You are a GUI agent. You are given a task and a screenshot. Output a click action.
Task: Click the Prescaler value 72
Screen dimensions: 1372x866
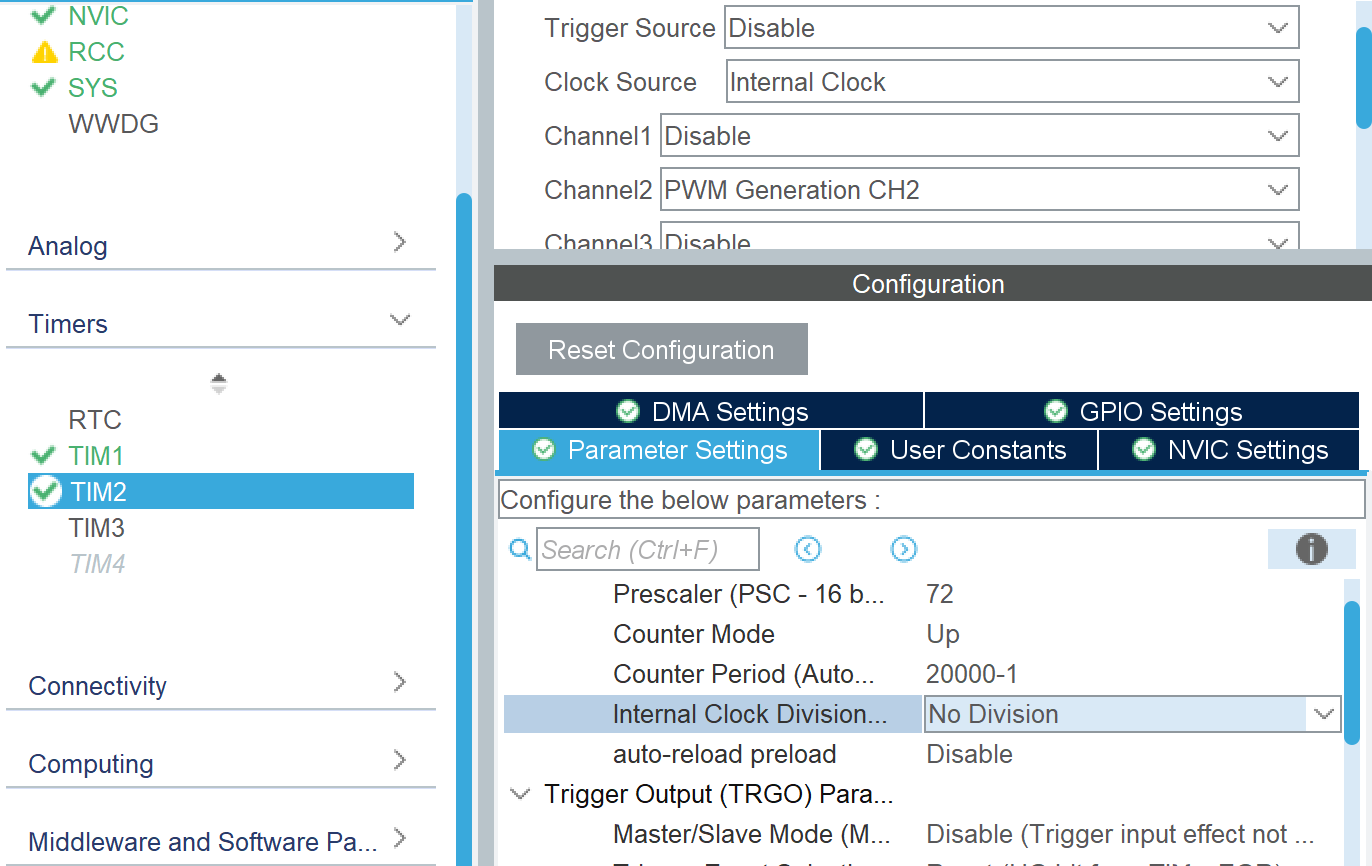click(x=940, y=594)
